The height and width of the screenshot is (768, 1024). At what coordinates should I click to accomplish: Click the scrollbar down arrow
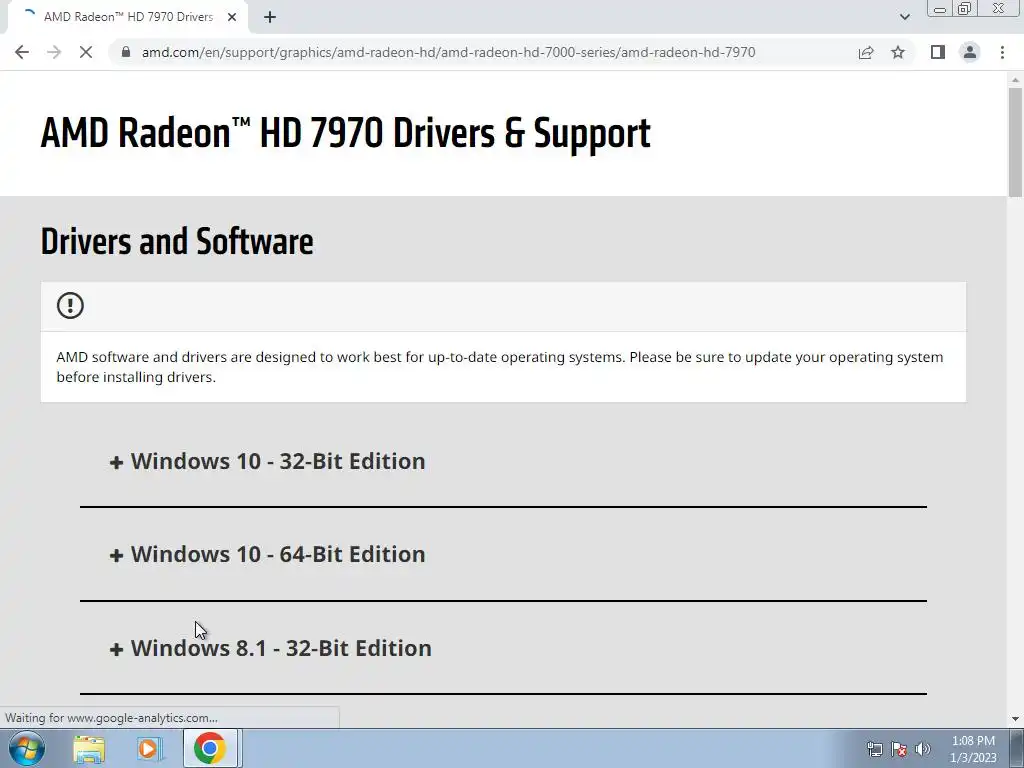click(1015, 719)
